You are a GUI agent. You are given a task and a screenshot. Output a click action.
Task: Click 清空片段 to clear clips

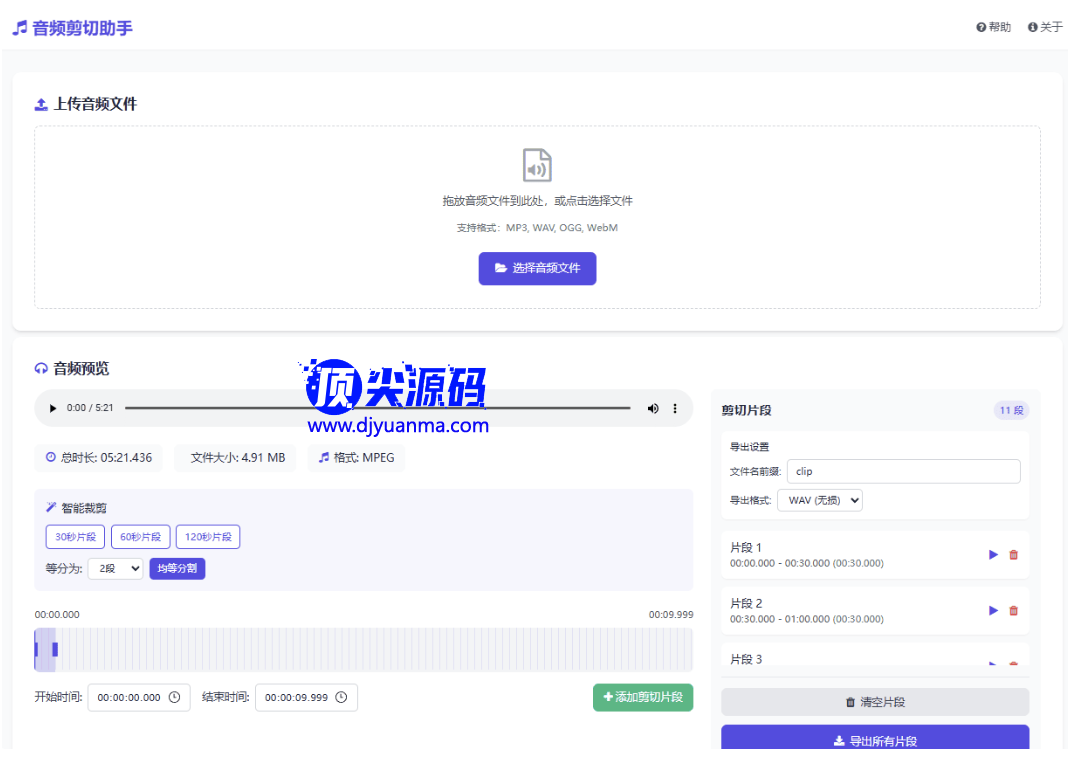[874, 702]
